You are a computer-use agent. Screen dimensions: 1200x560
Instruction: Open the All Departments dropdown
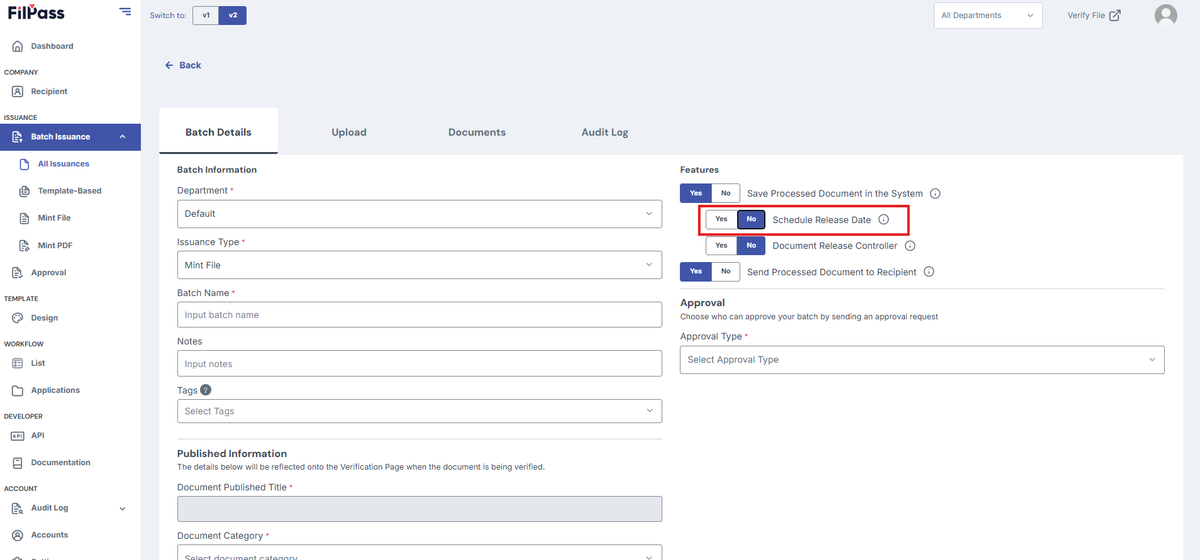pyautogui.click(x=988, y=15)
